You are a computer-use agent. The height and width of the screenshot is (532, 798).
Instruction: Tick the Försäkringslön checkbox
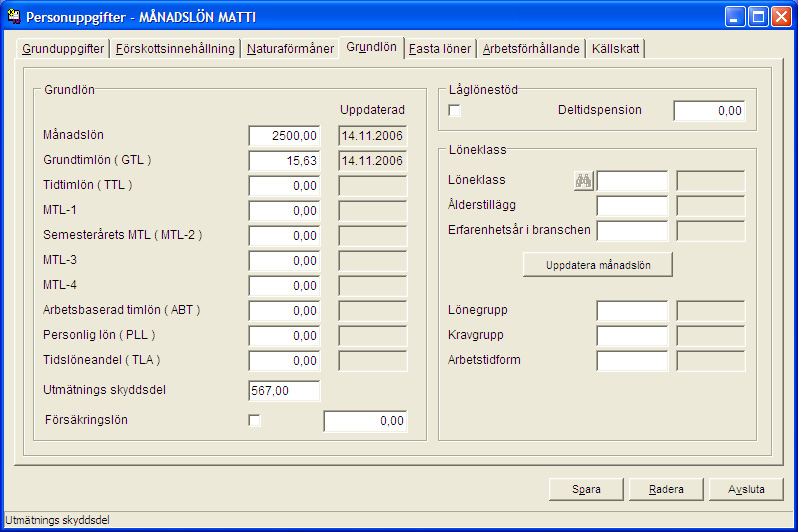(254, 421)
